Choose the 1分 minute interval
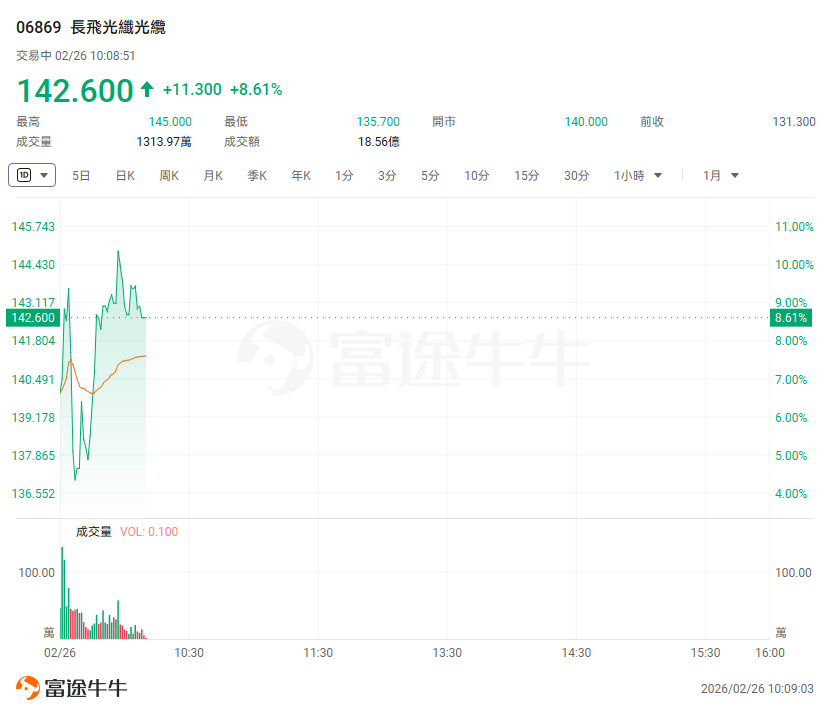Image resolution: width=830 pixels, height=715 pixels. tap(344, 176)
